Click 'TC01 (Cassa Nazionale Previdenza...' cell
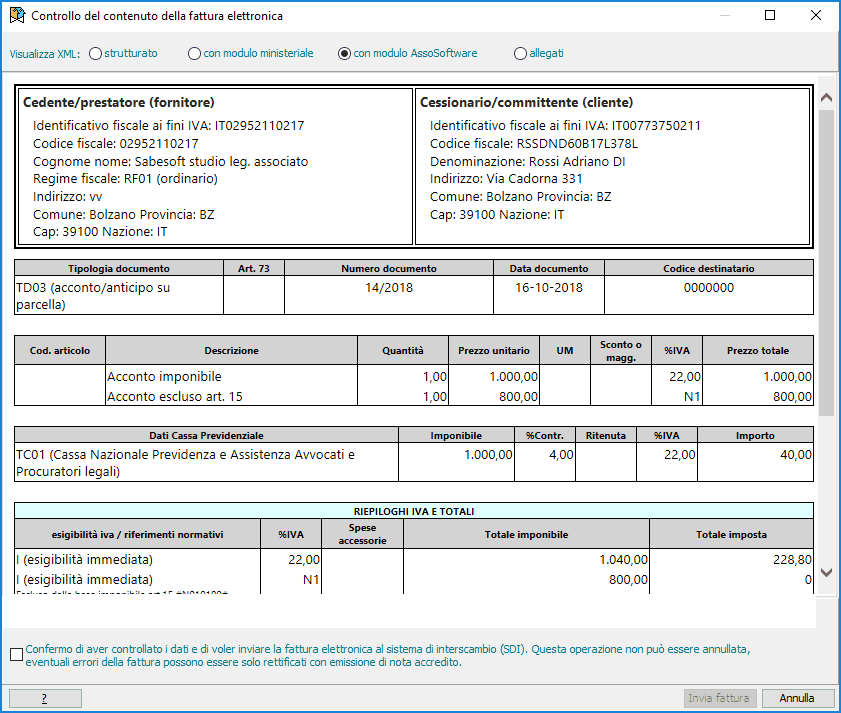 pos(206,463)
